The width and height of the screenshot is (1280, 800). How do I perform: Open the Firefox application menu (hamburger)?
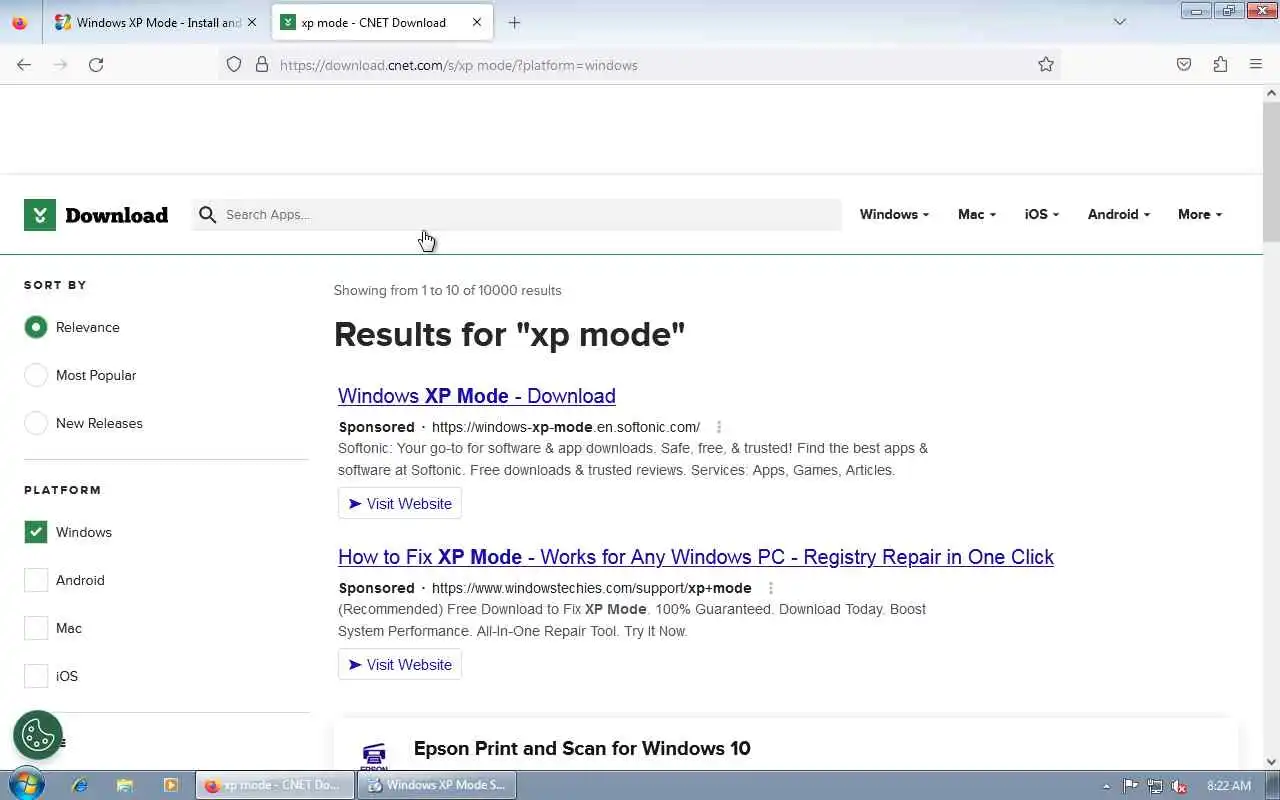pyautogui.click(x=1256, y=65)
